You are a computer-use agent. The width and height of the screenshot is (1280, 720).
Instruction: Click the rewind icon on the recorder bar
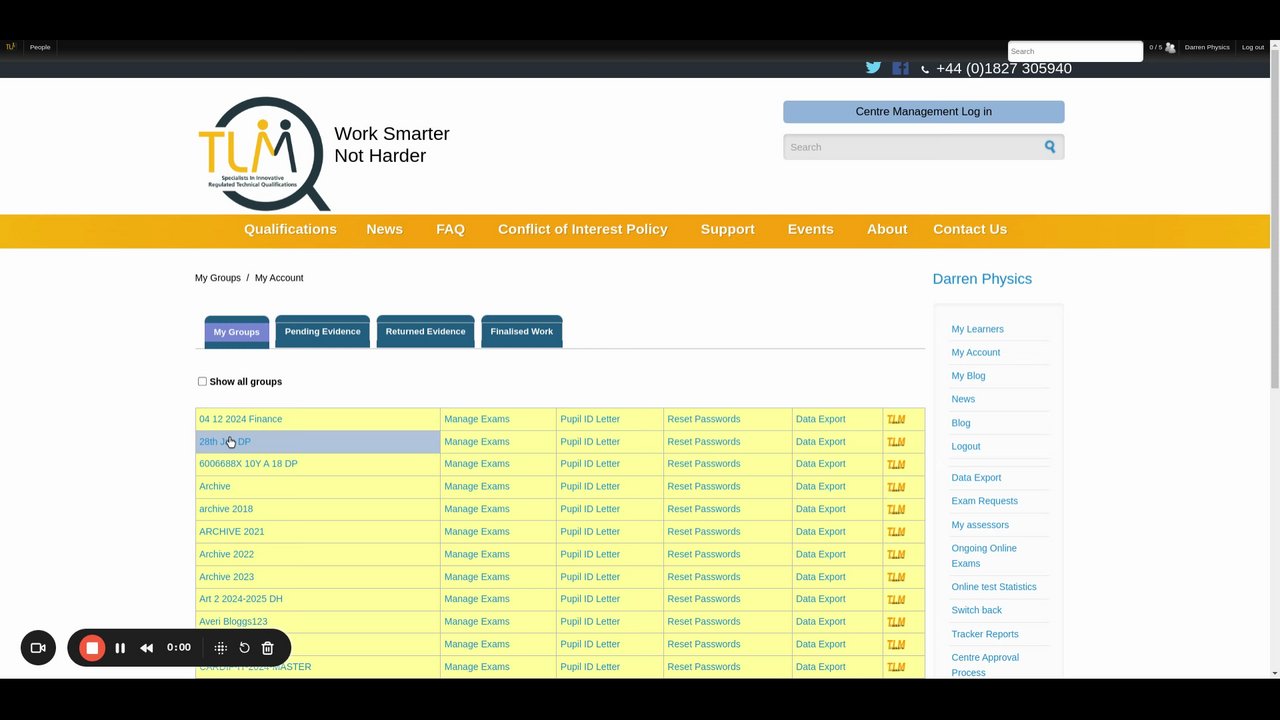tap(147, 648)
